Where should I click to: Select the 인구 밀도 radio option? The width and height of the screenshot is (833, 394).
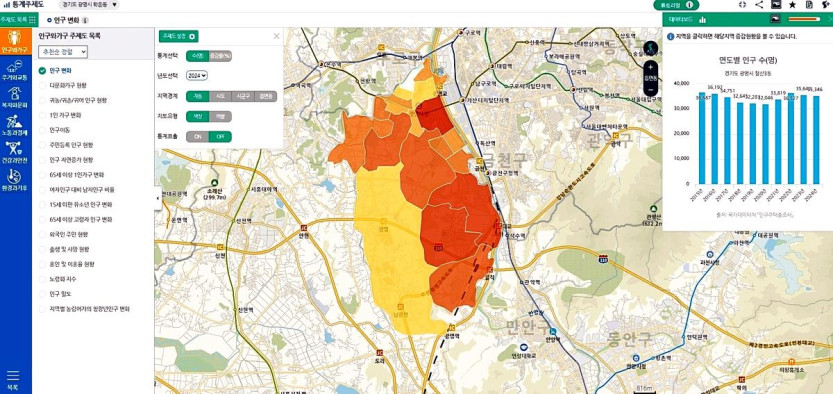point(42,294)
